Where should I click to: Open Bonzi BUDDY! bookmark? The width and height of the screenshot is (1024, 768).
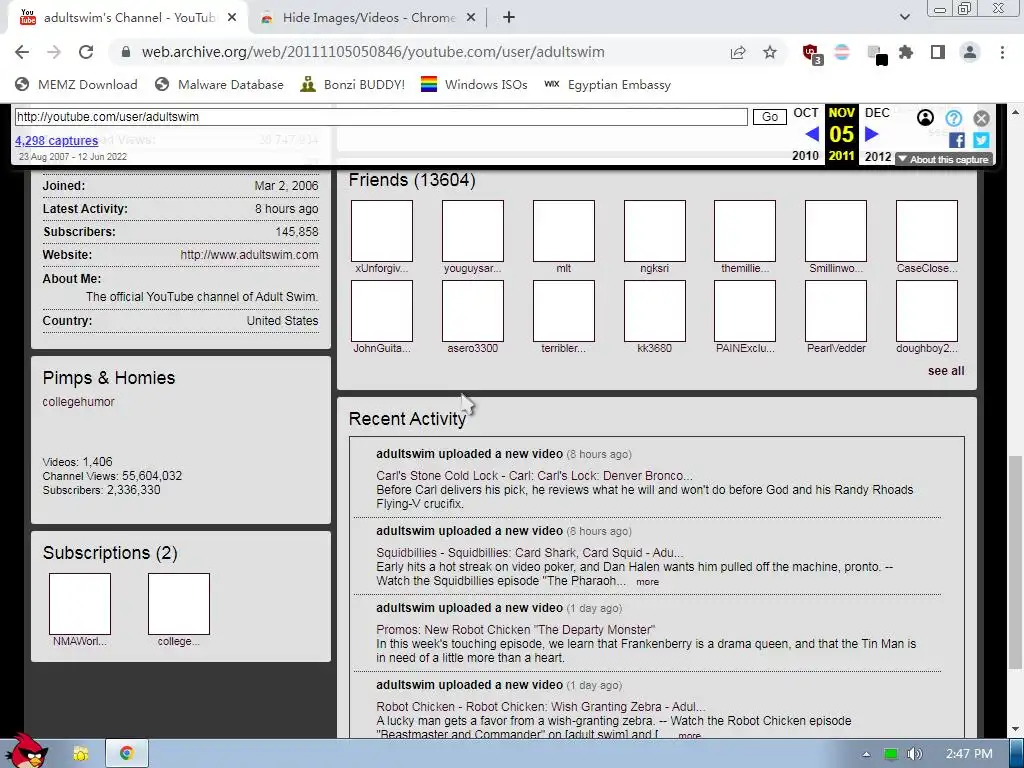tap(353, 85)
